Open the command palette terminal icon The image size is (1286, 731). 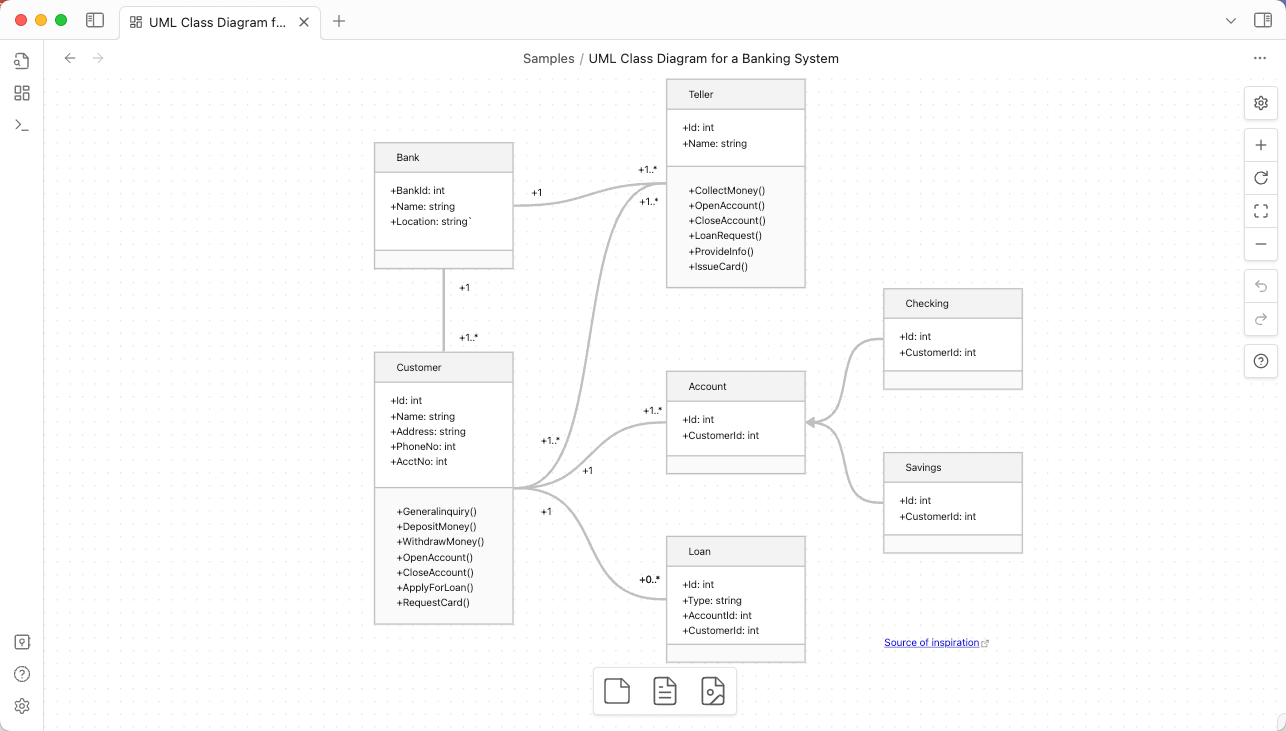(x=22, y=125)
